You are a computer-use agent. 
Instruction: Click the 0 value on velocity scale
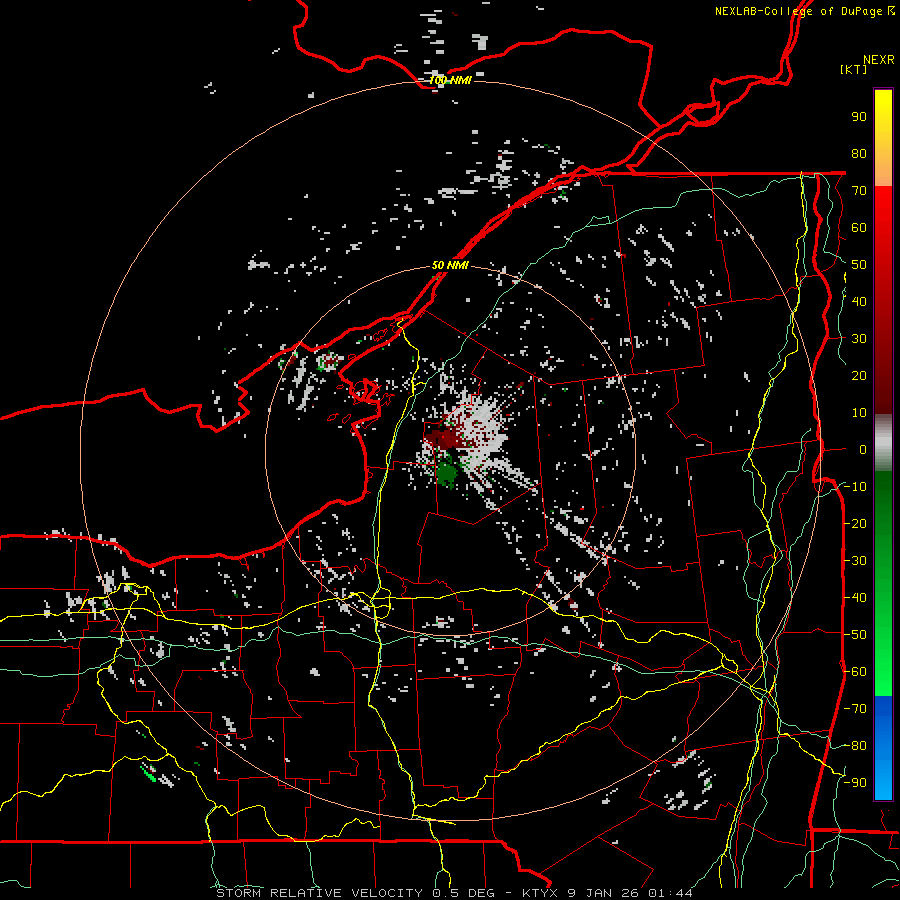pyautogui.click(x=863, y=450)
